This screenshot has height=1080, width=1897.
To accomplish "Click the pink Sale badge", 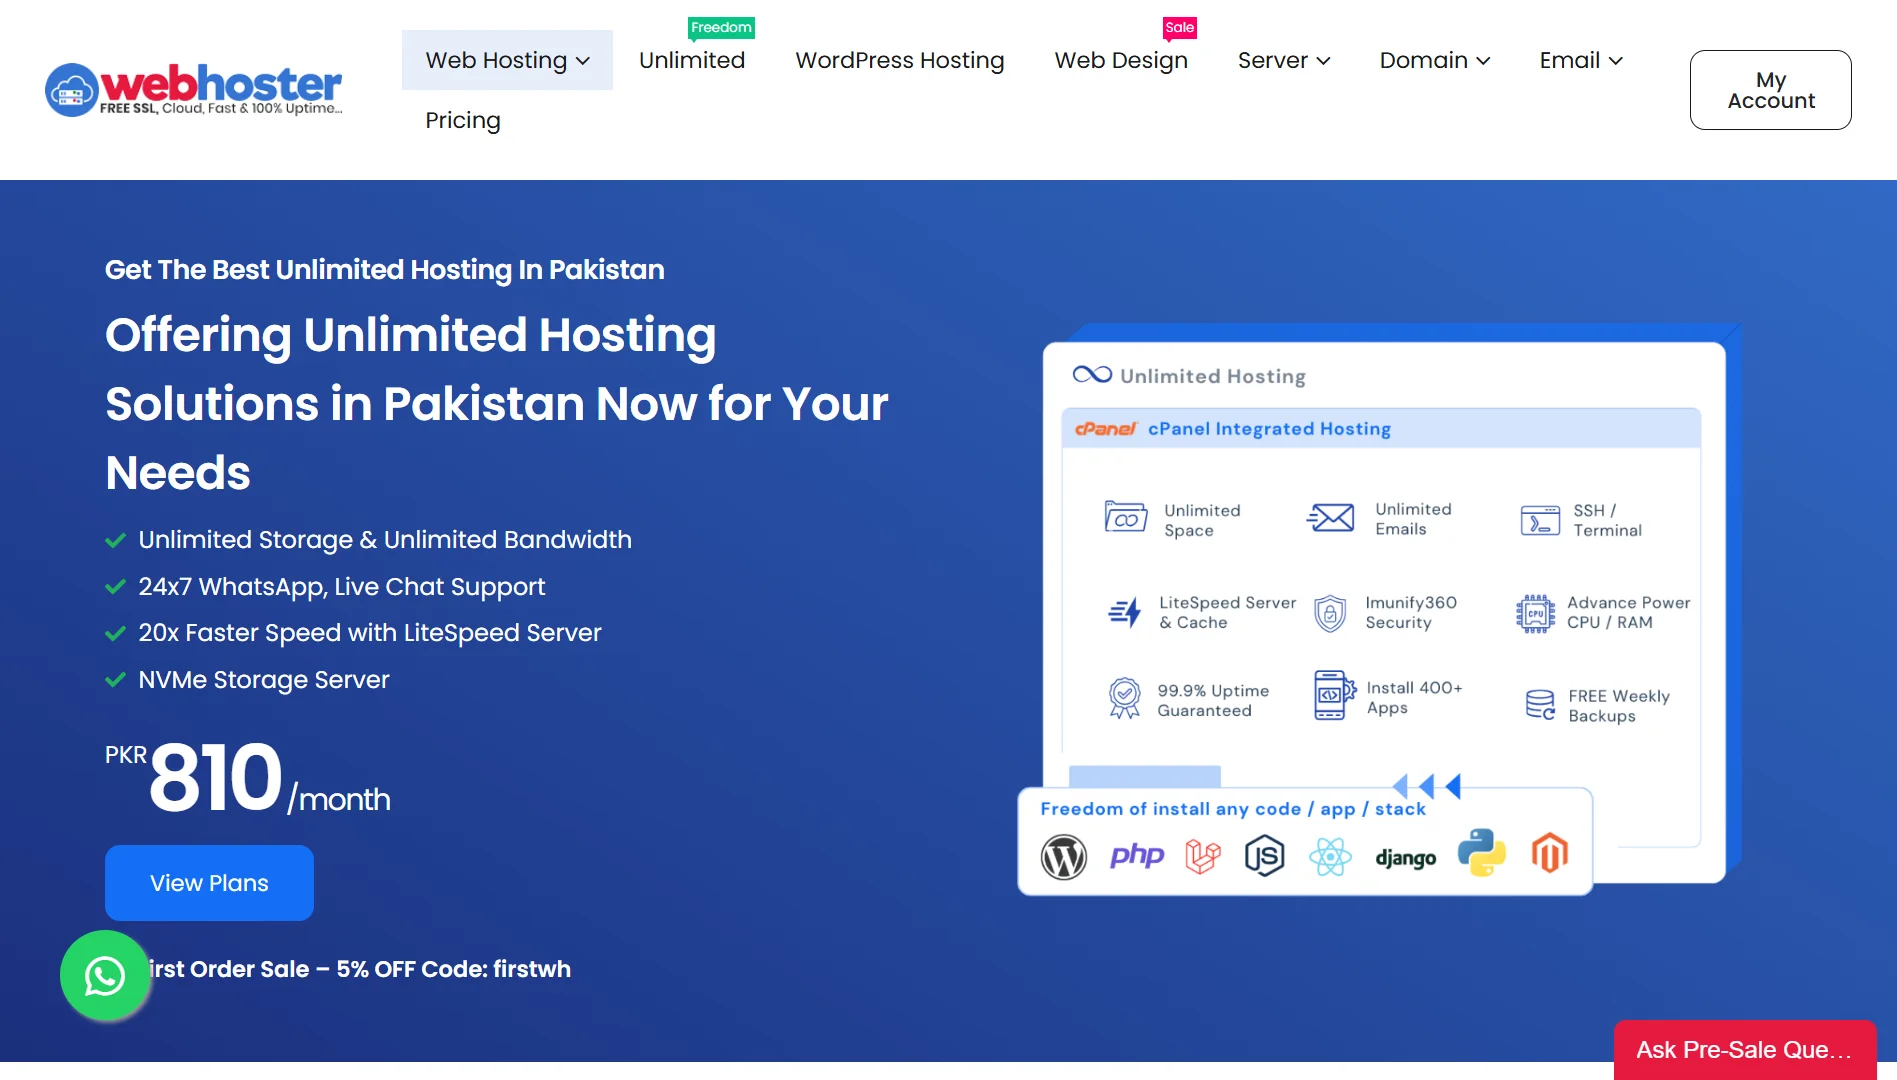I will (1180, 27).
